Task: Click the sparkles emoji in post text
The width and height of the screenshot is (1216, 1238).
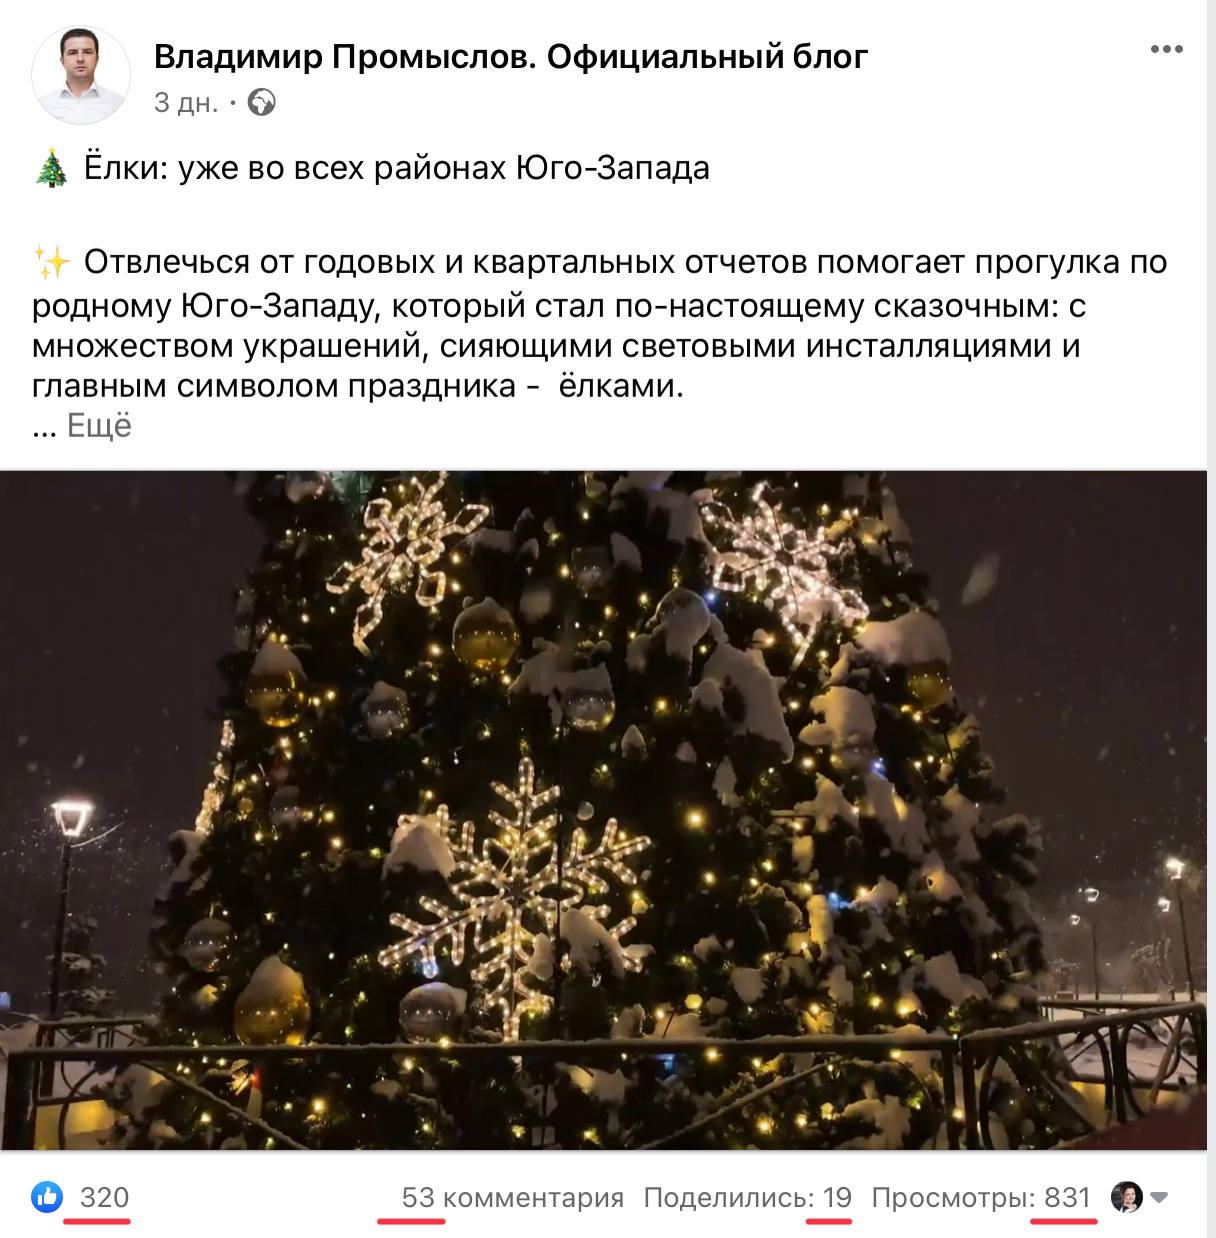Action: coord(52,263)
